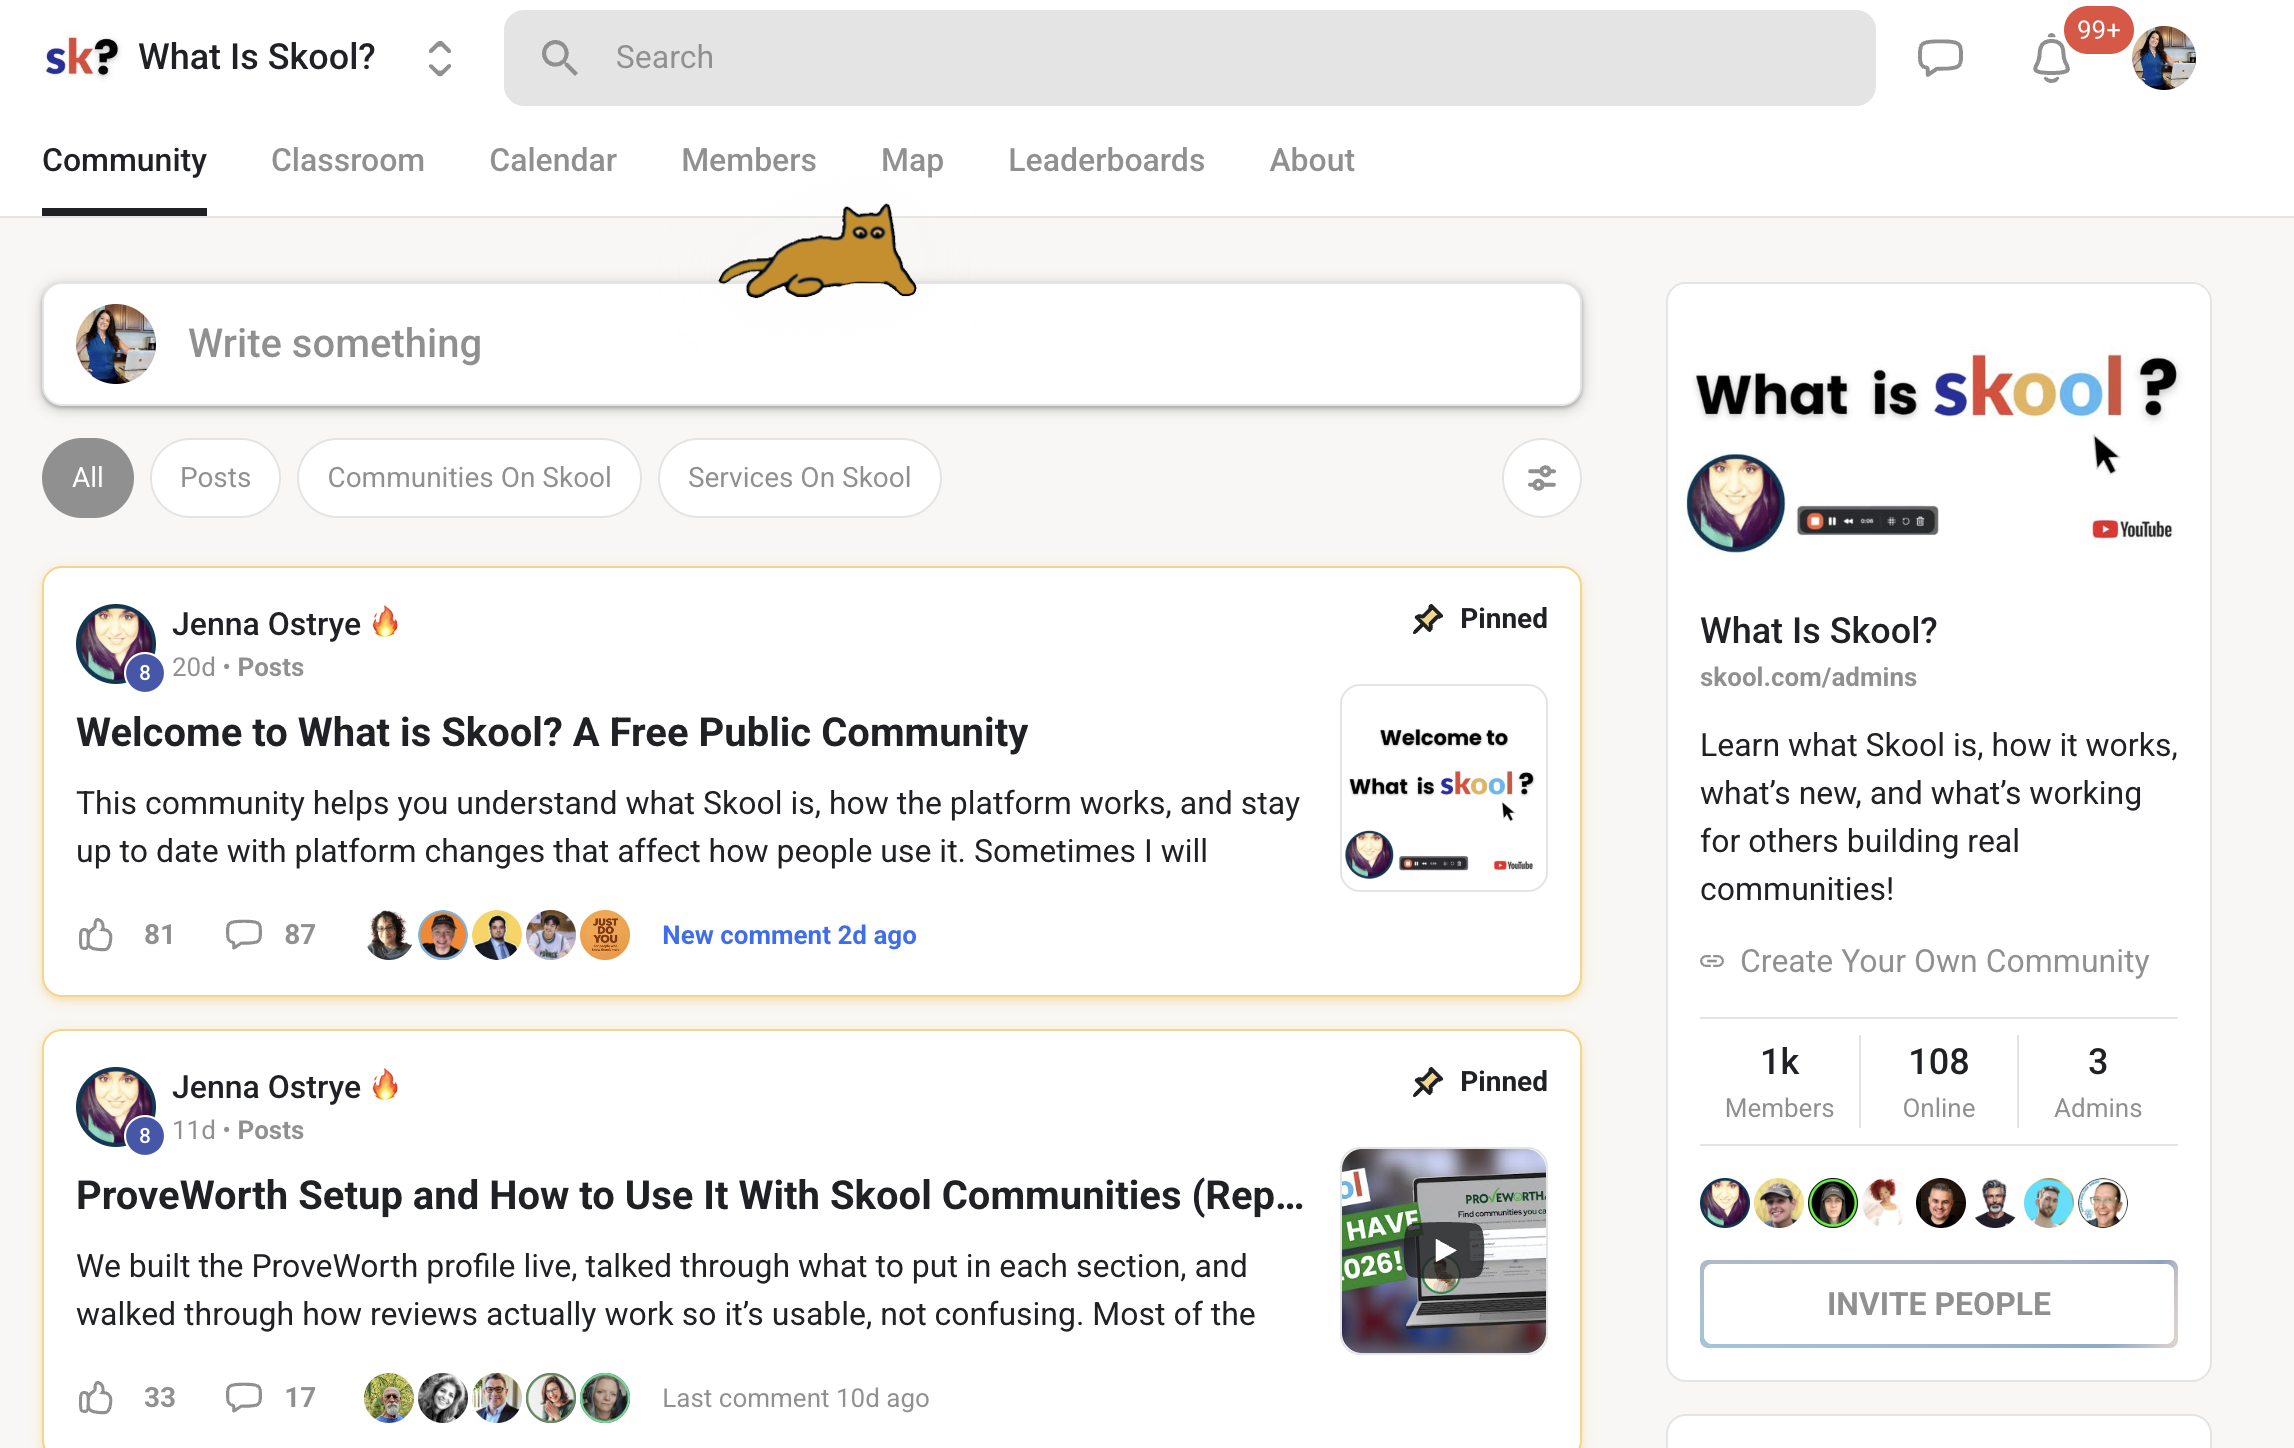Screen dimensions: 2294x1448
Task: Switch to the Classroom tab
Action: coord(347,160)
